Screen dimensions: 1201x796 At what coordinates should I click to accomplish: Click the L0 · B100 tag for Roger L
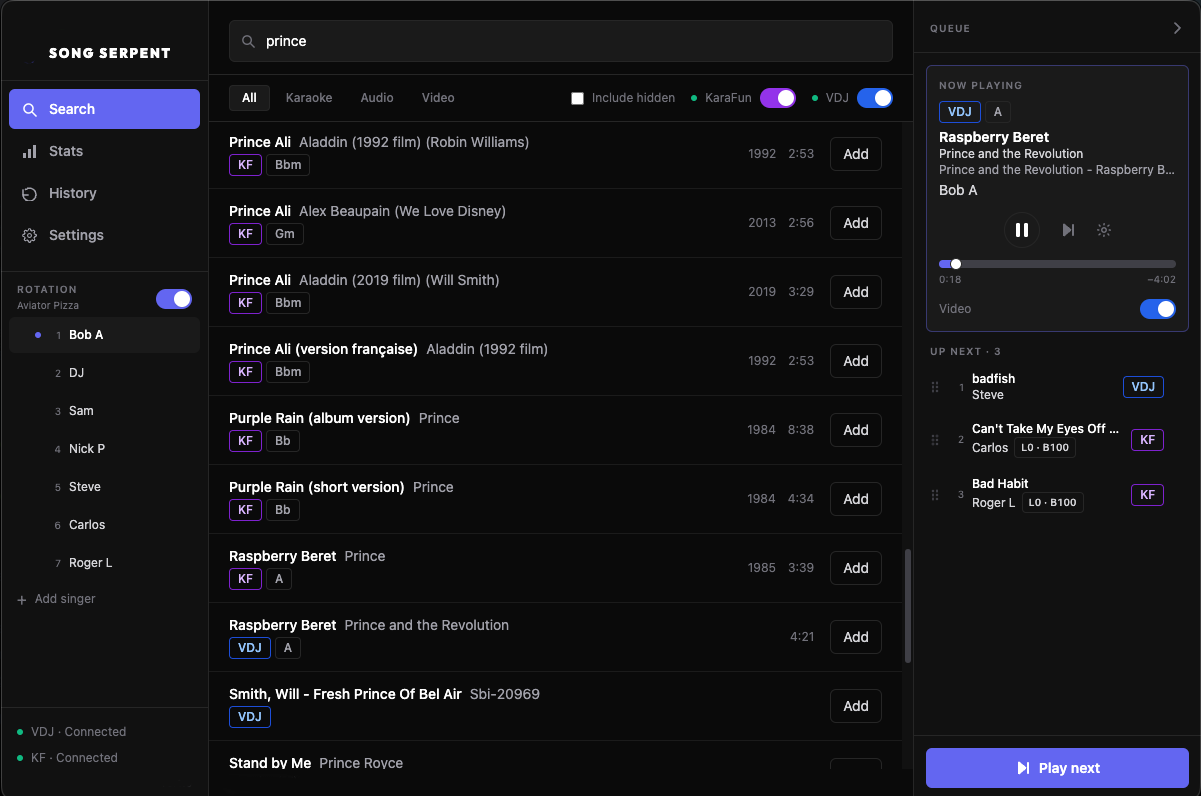point(1053,503)
